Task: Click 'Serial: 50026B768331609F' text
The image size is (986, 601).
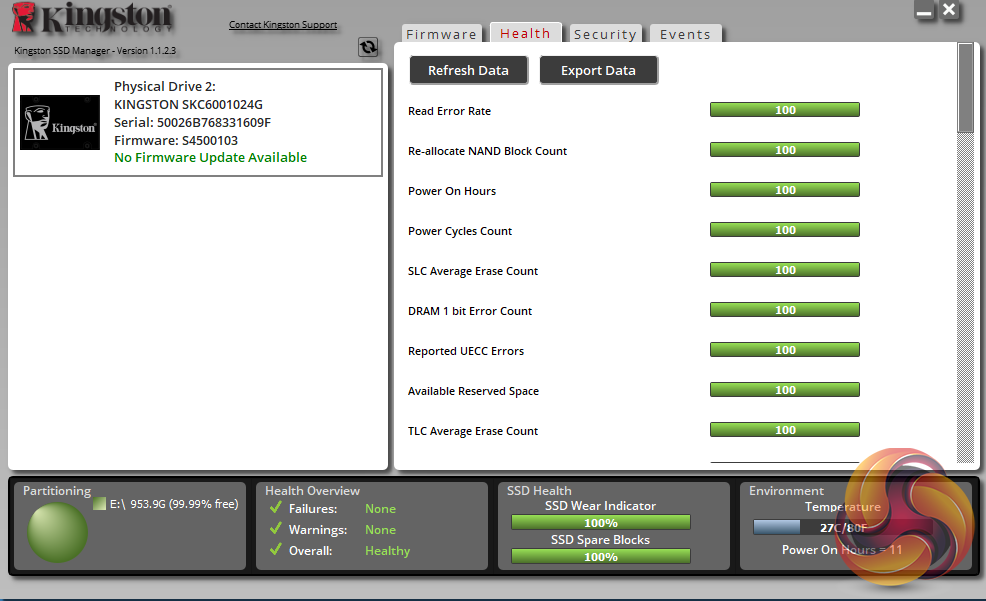Action: 192,122
